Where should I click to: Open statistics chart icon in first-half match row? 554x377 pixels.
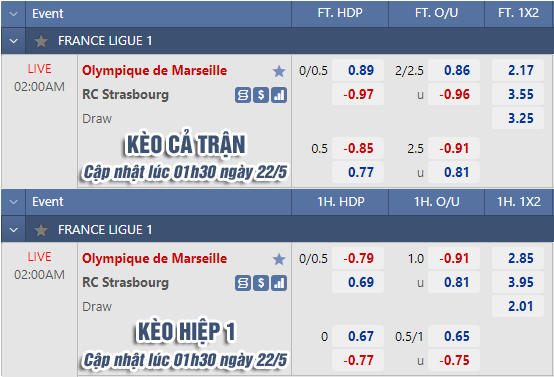point(279,283)
